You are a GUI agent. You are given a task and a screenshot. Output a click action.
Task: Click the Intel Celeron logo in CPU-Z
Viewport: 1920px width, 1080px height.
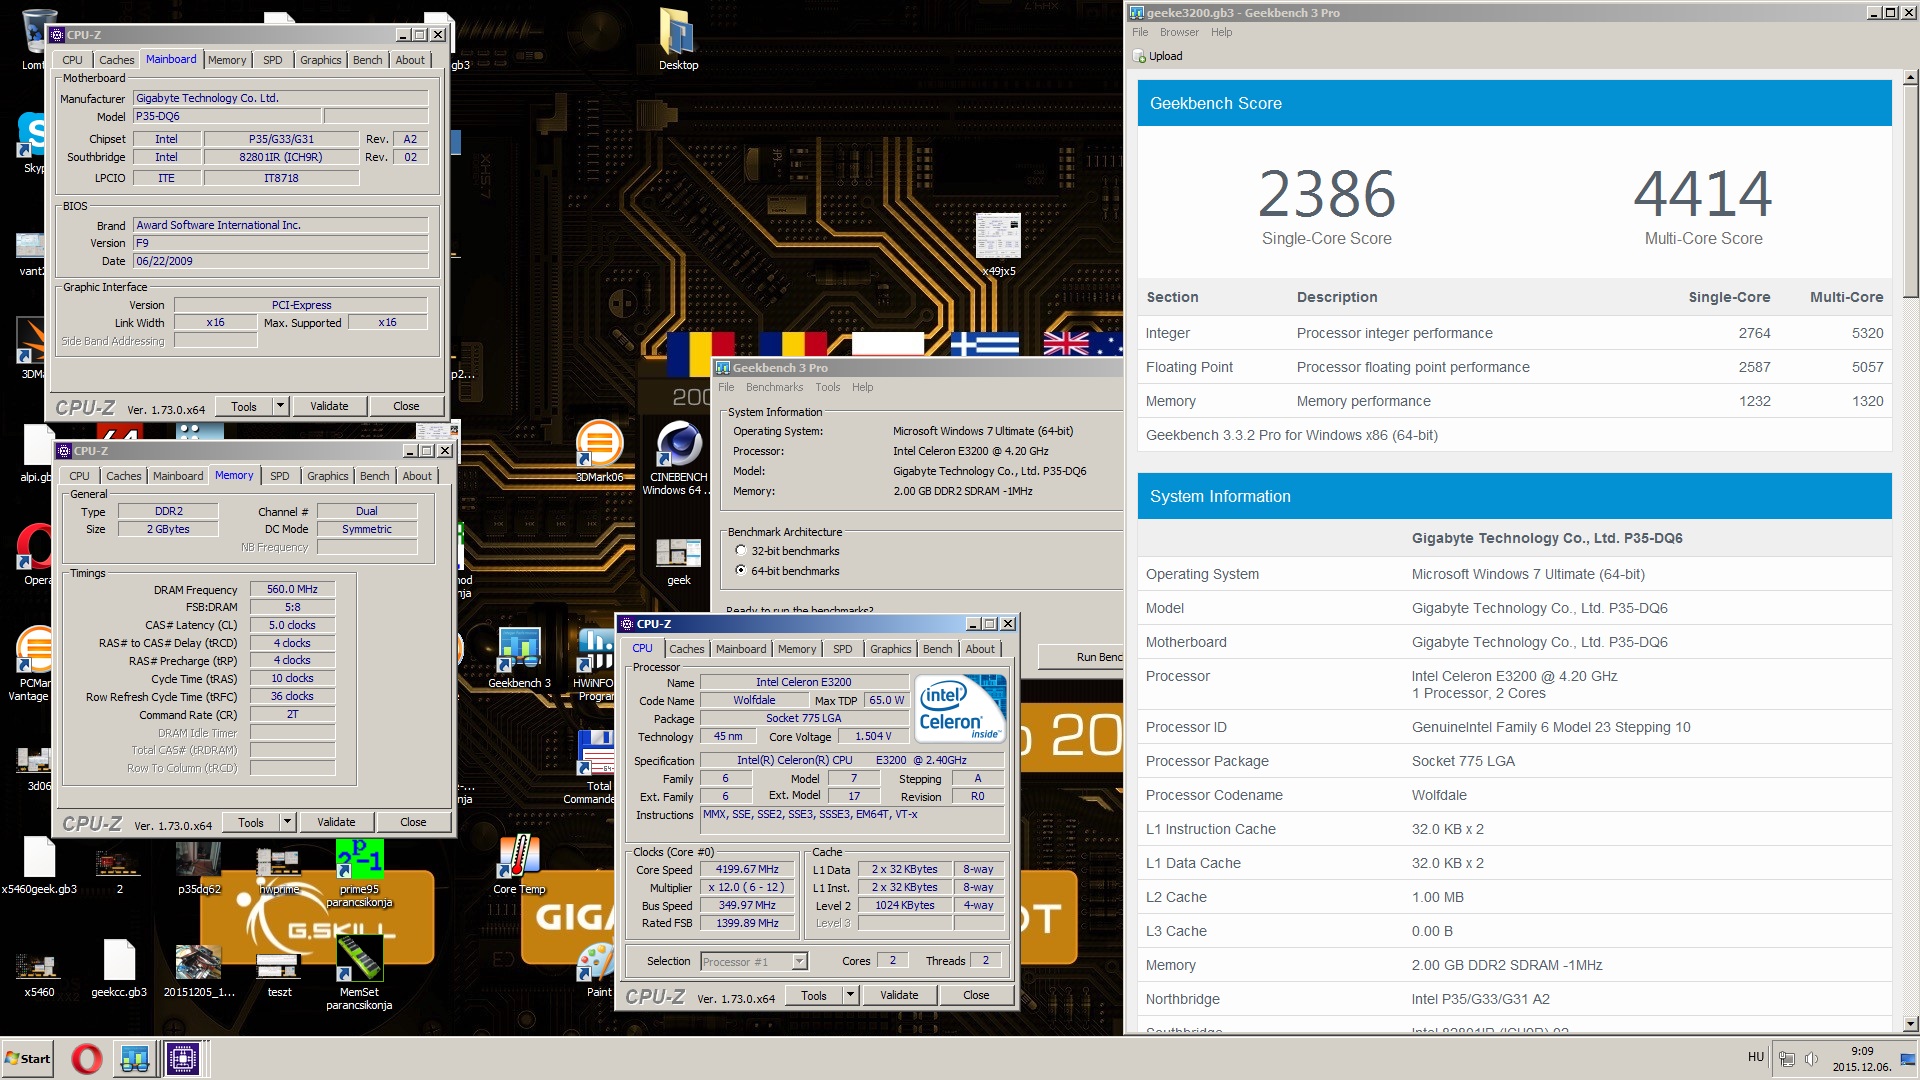coord(960,708)
